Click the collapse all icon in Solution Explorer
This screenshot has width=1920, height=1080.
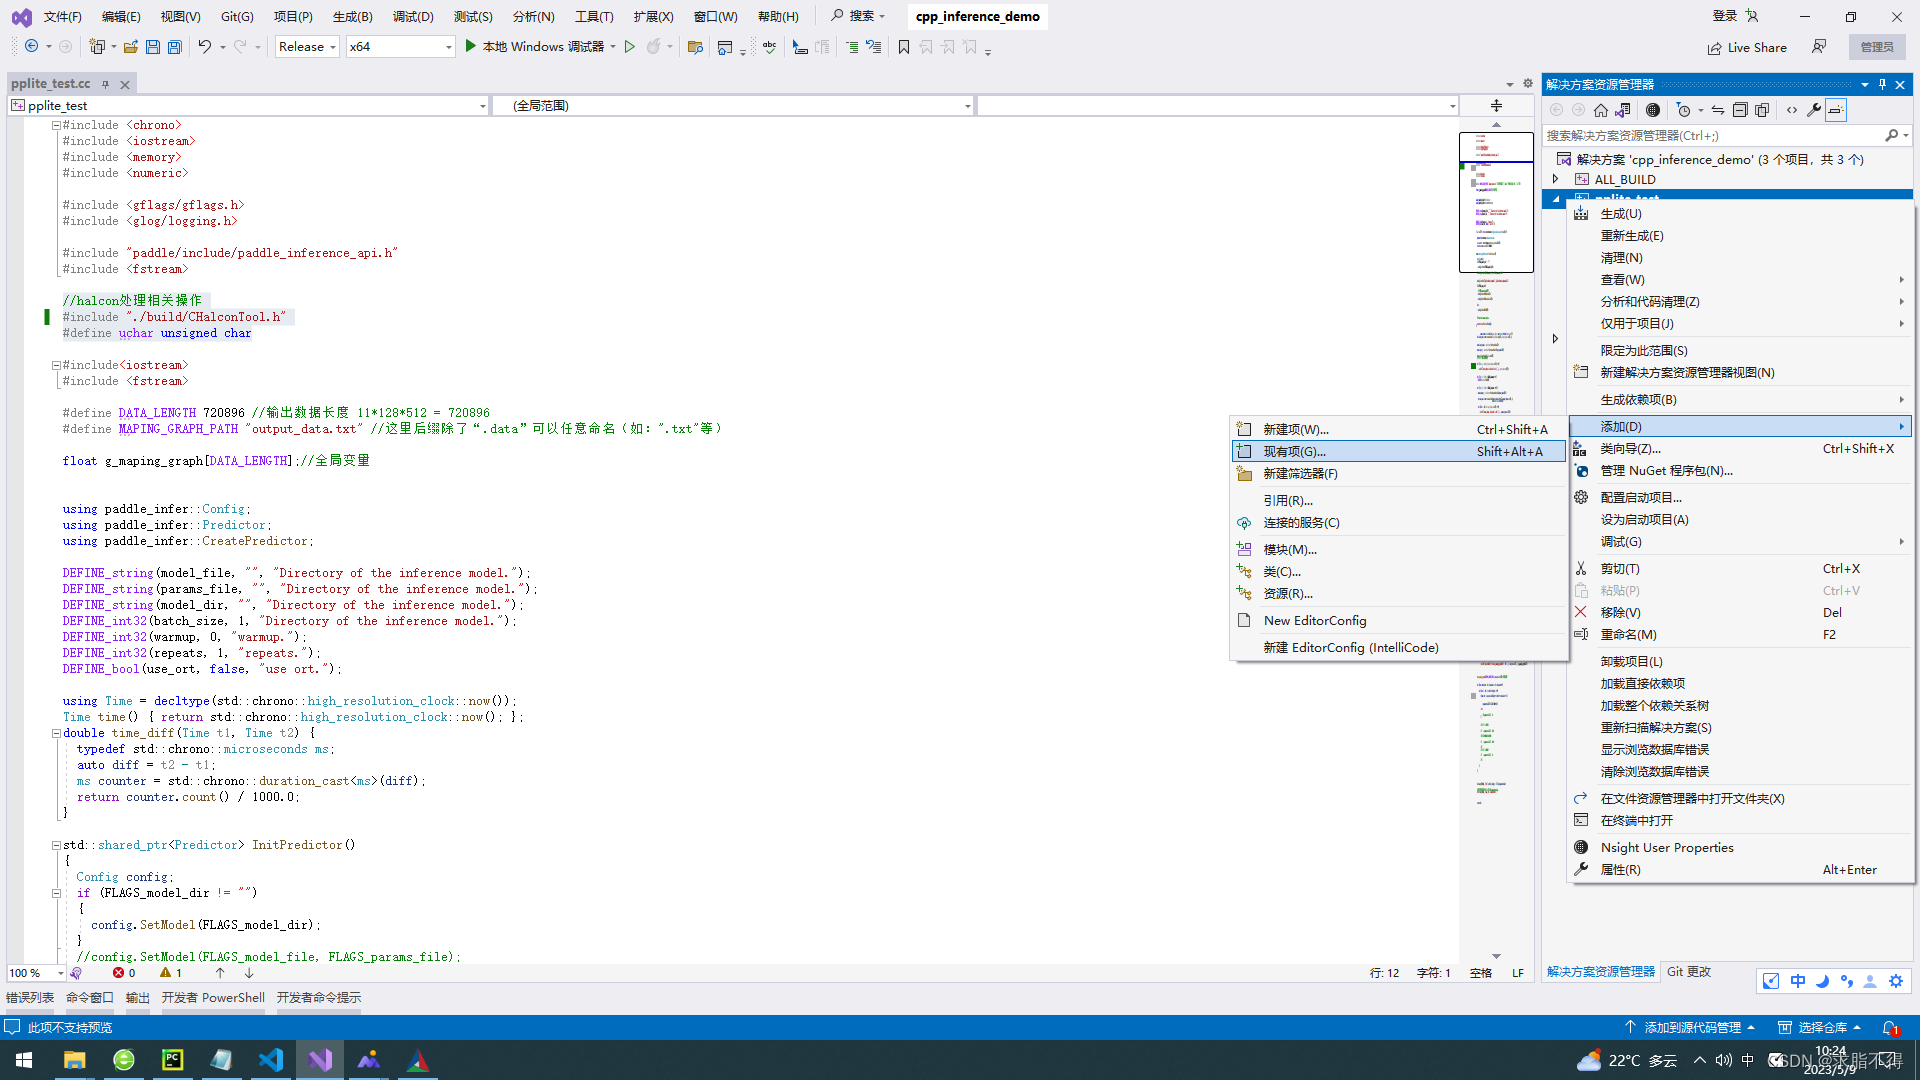(1740, 110)
